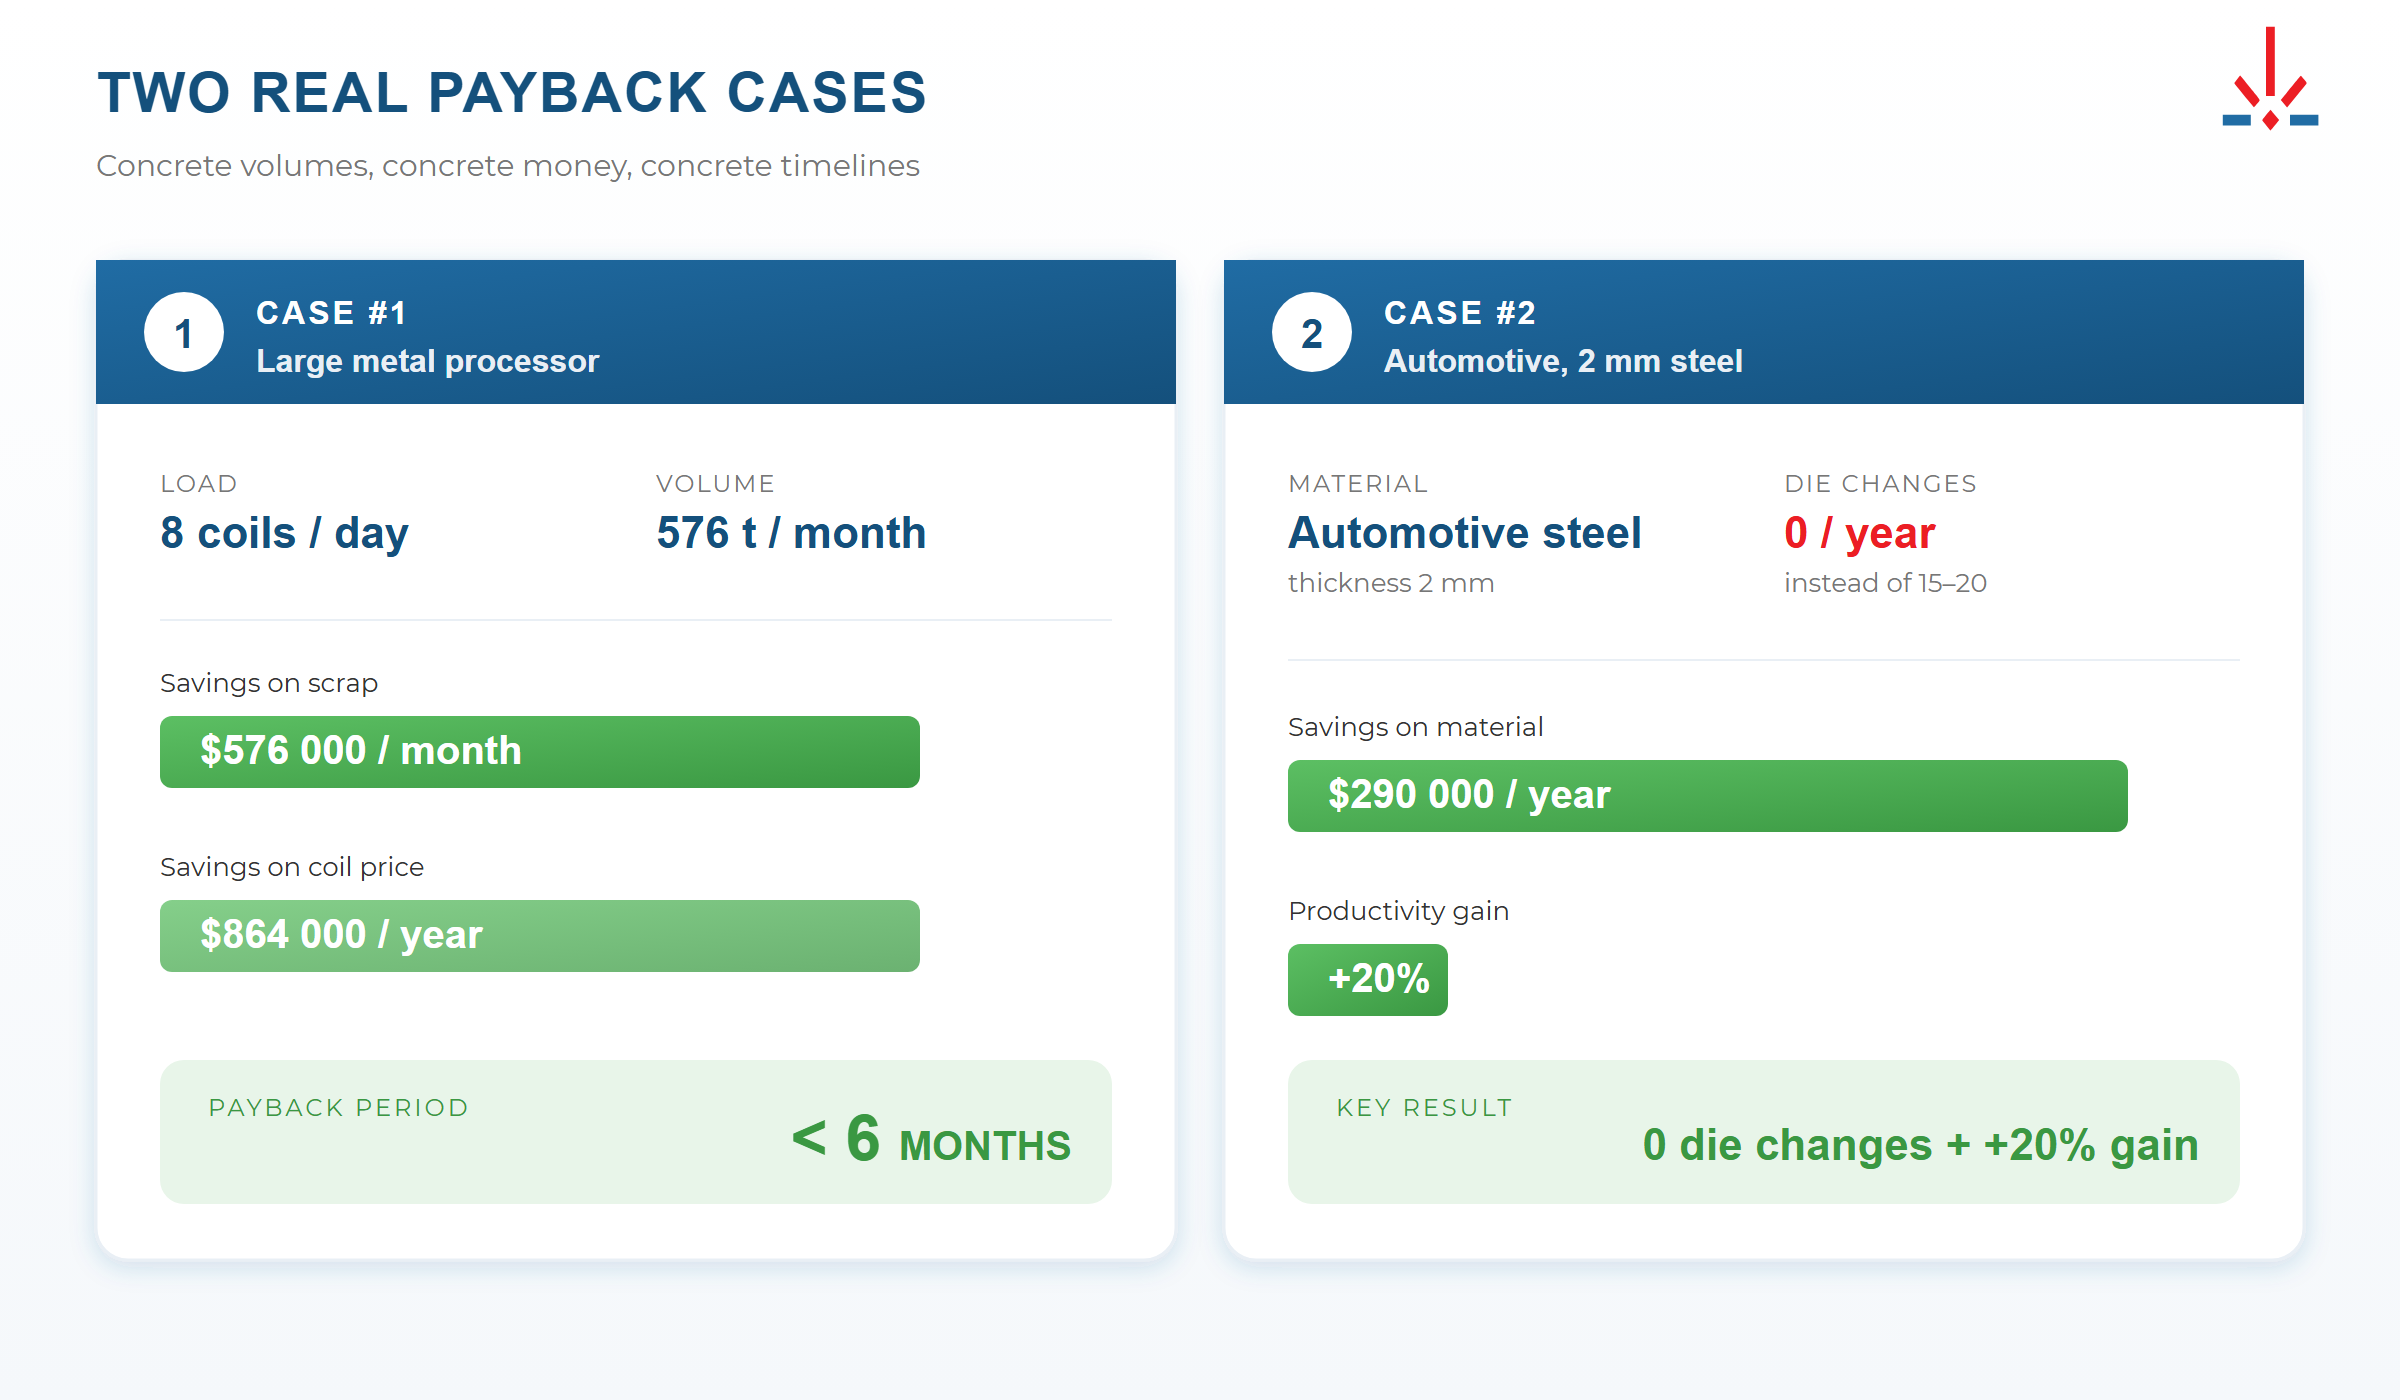Image resolution: width=2400 pixels, height=1400 pixels.
Task: Click the "+20%" green badge
Action: (x=1368, y=980)
